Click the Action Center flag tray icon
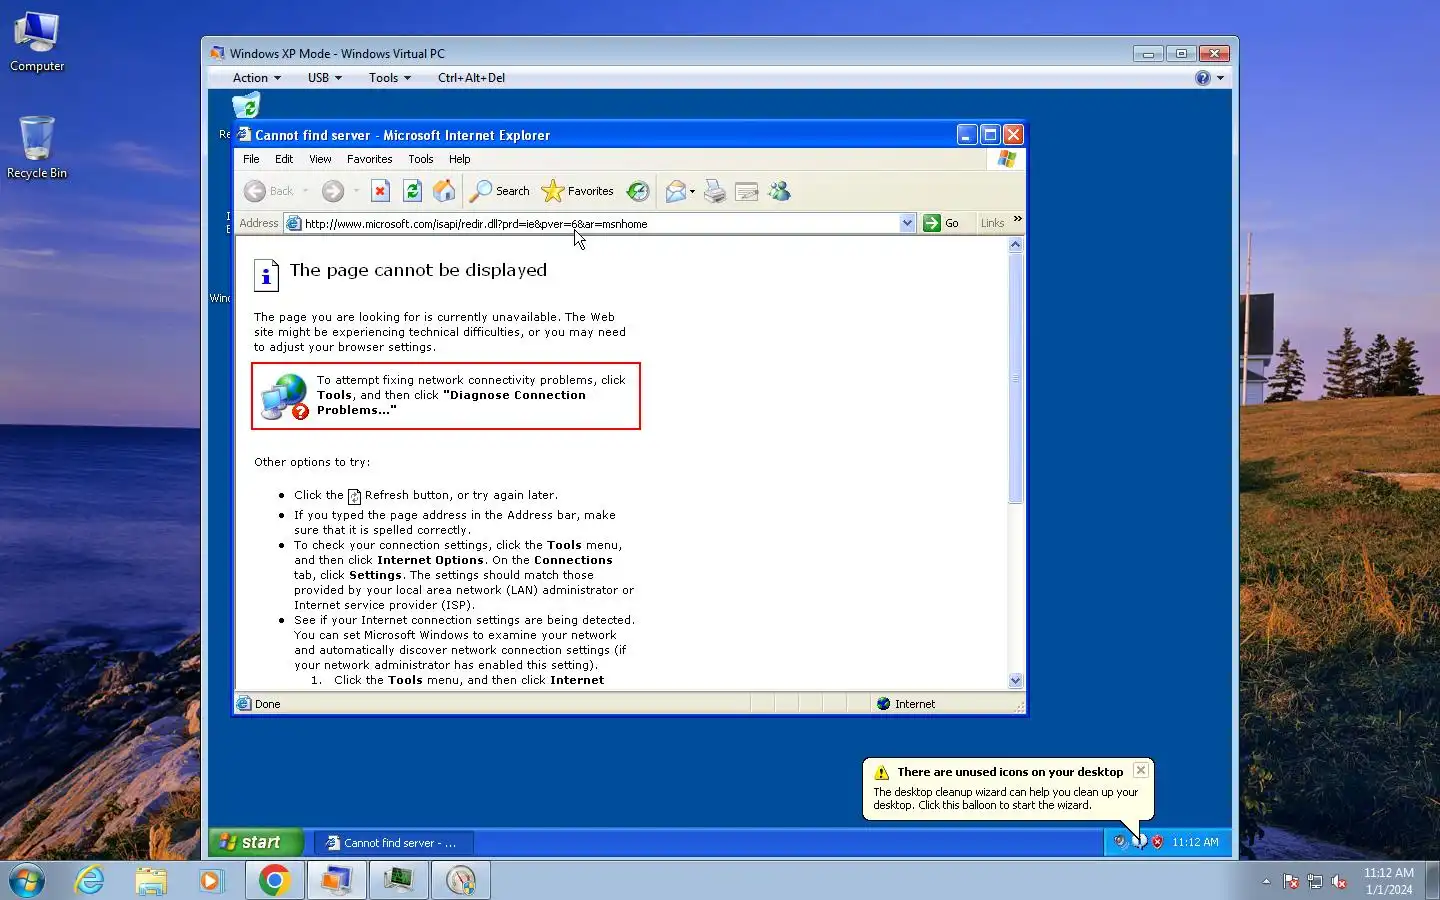 coord(1291,882)
